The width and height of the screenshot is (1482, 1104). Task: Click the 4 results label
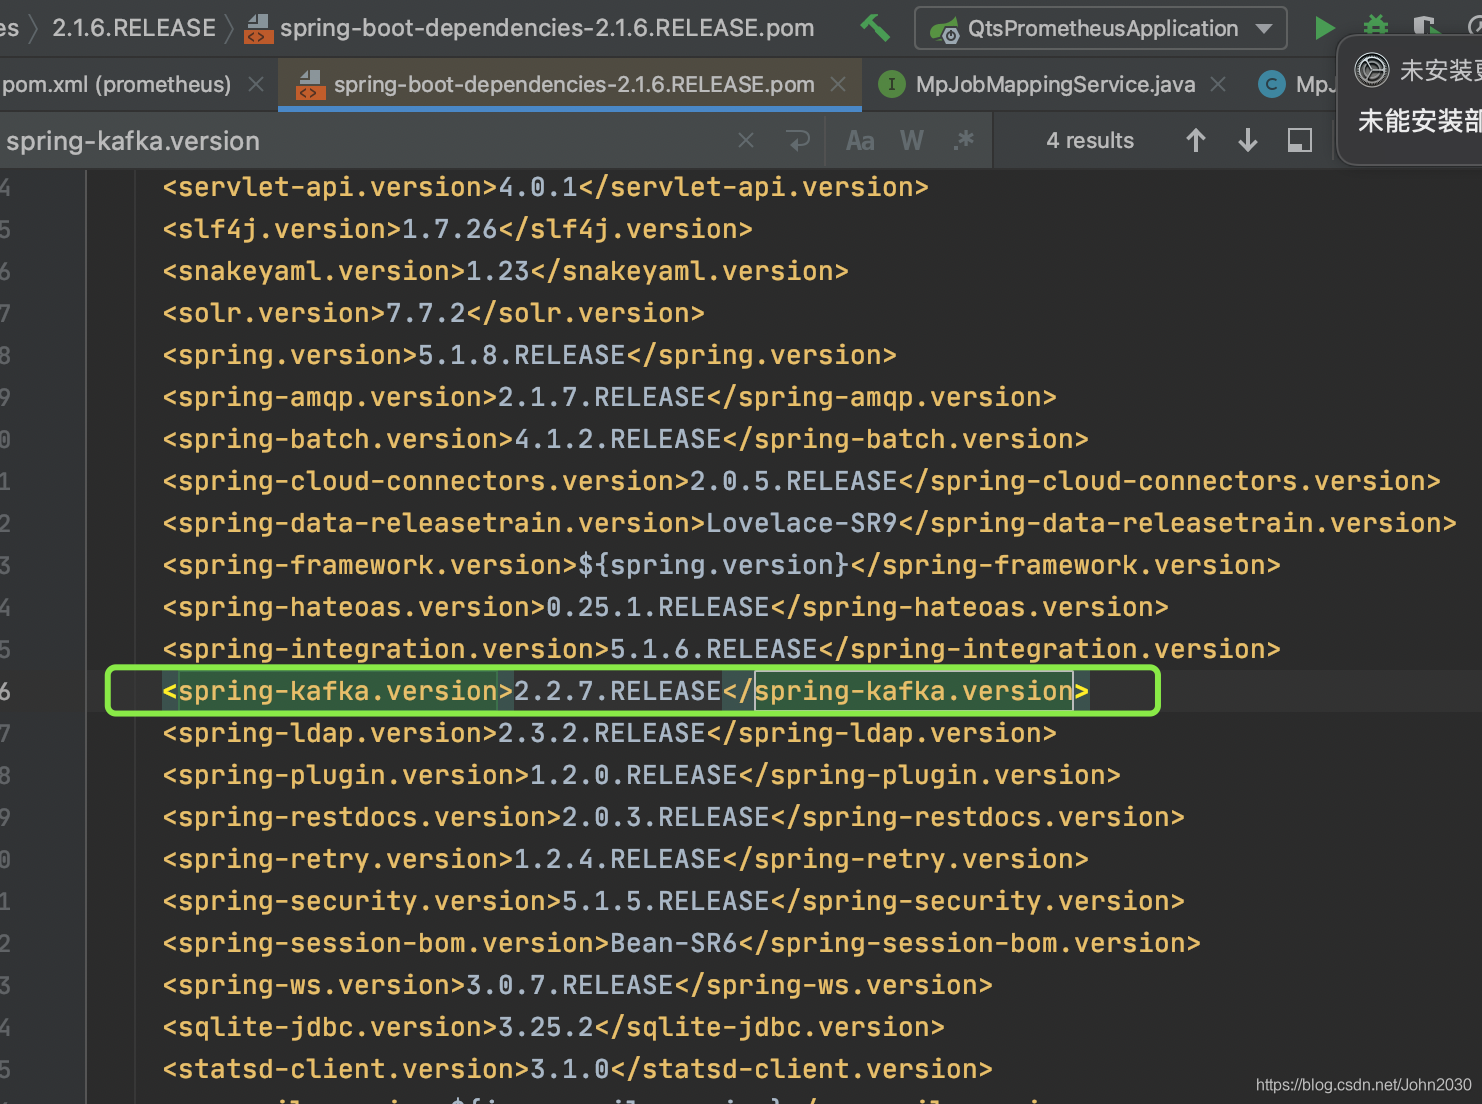pyautogui.click(x=1089, y=140)
